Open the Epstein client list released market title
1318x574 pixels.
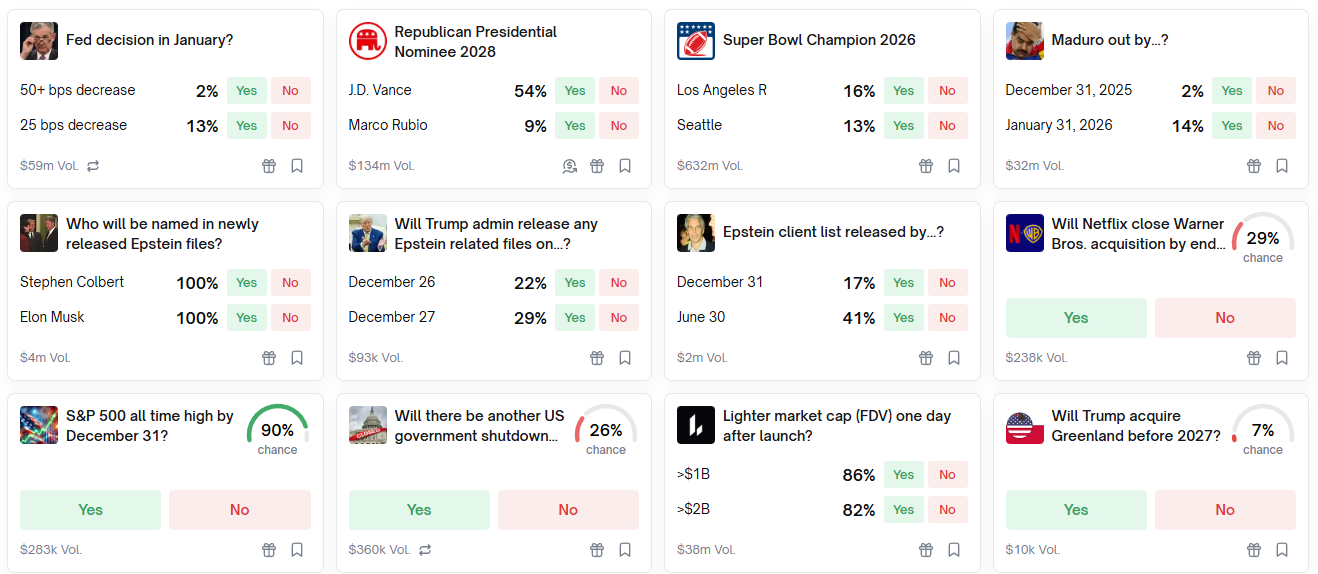(833, 232)
